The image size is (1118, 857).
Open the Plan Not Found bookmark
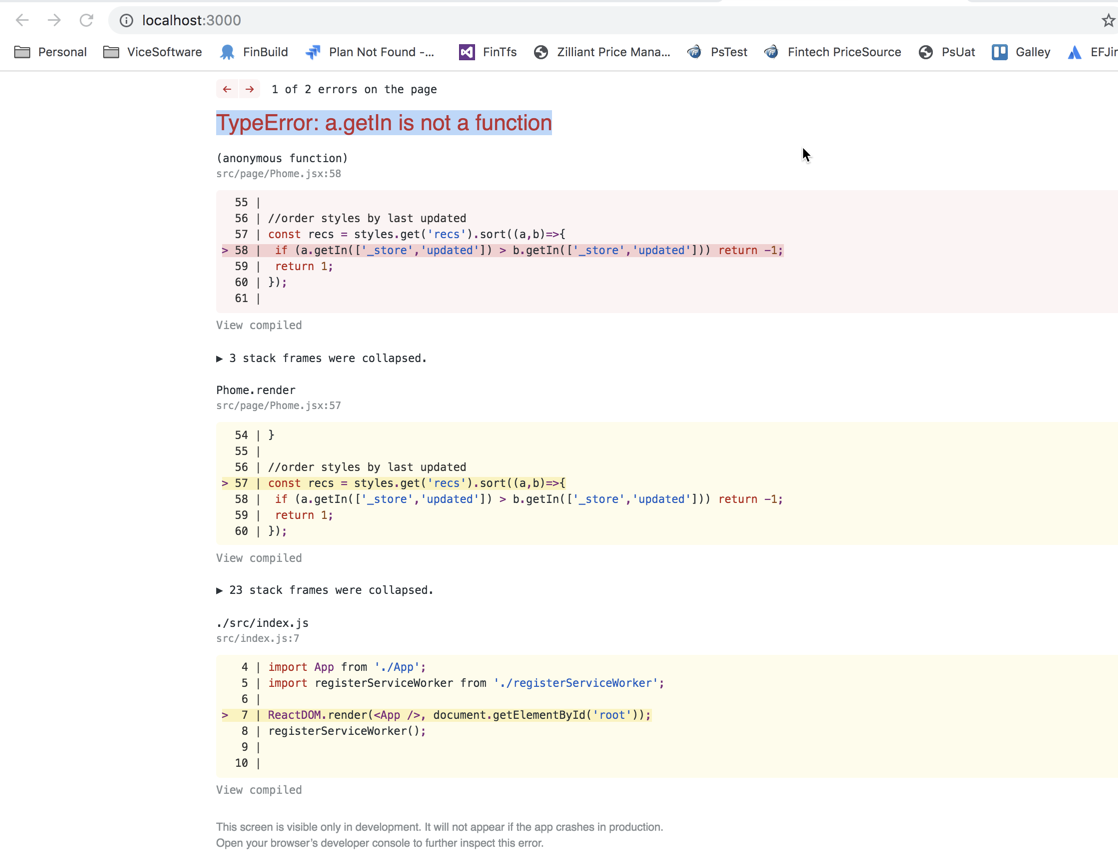tap(370, 52)
